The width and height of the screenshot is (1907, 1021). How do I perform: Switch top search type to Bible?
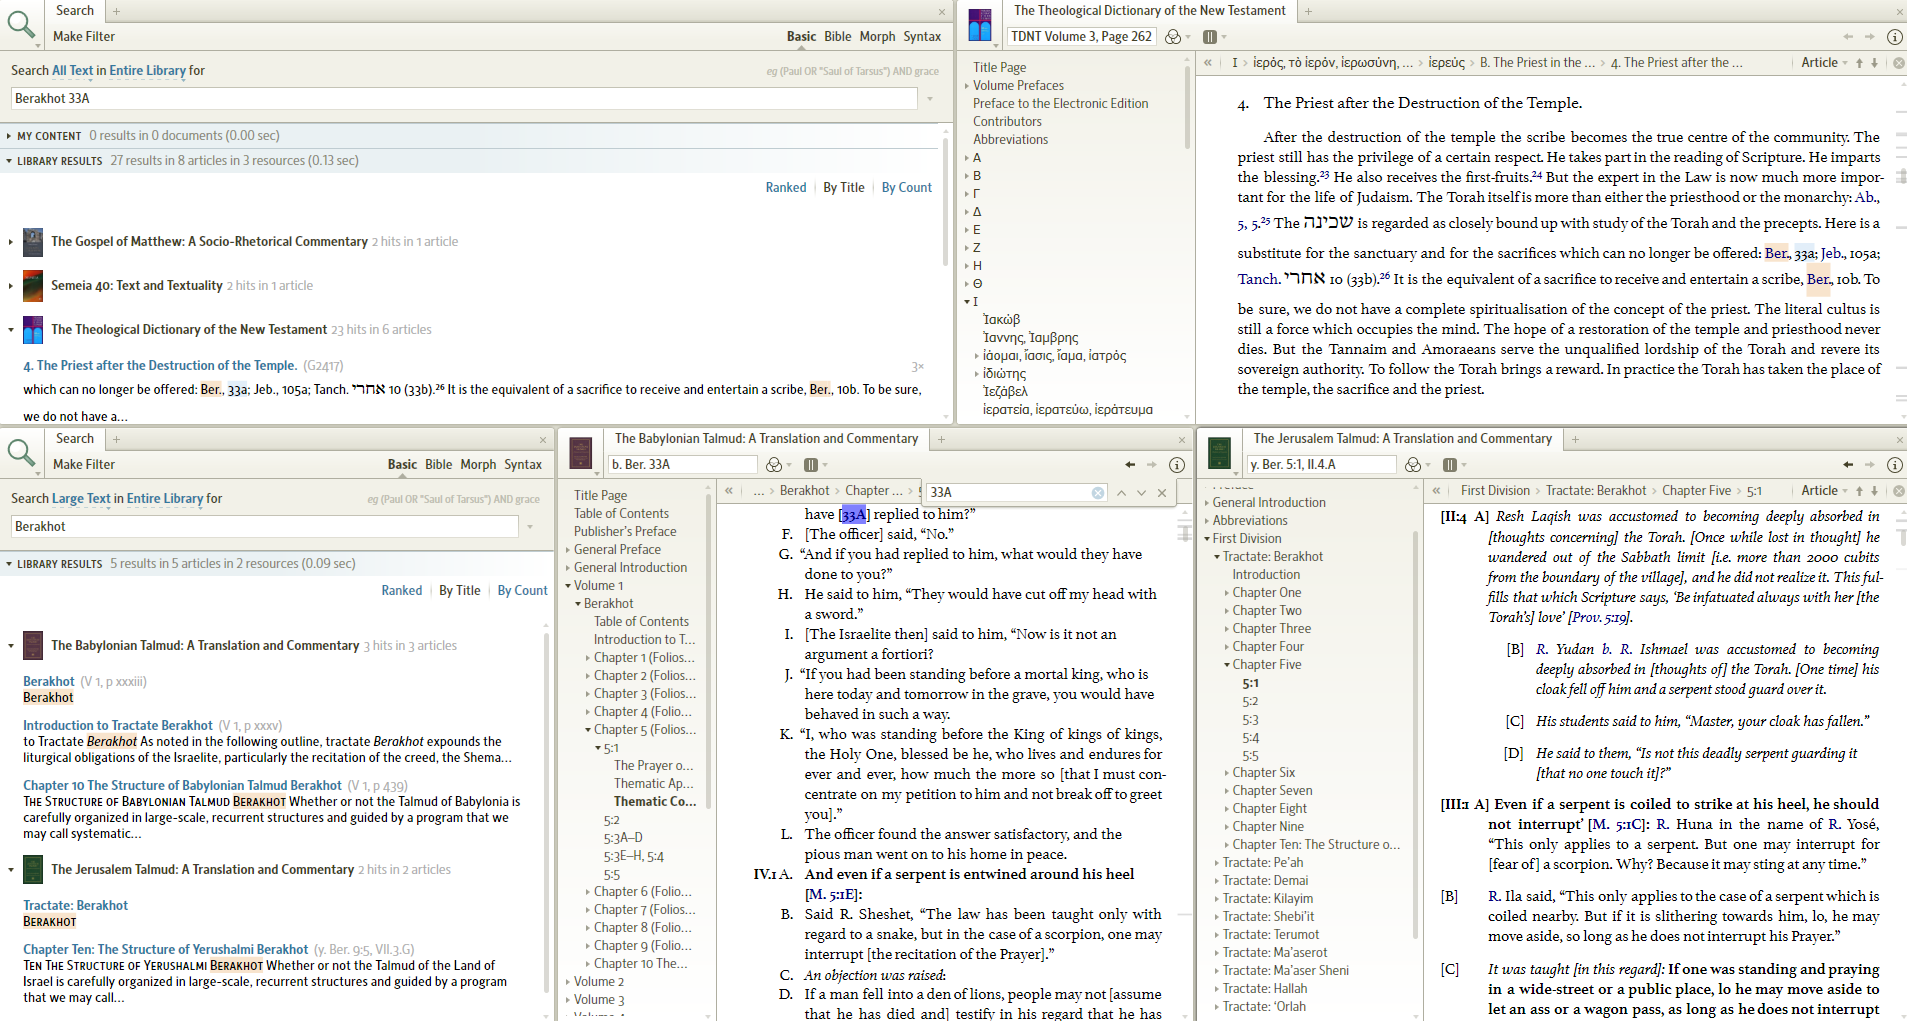[837, 37]
